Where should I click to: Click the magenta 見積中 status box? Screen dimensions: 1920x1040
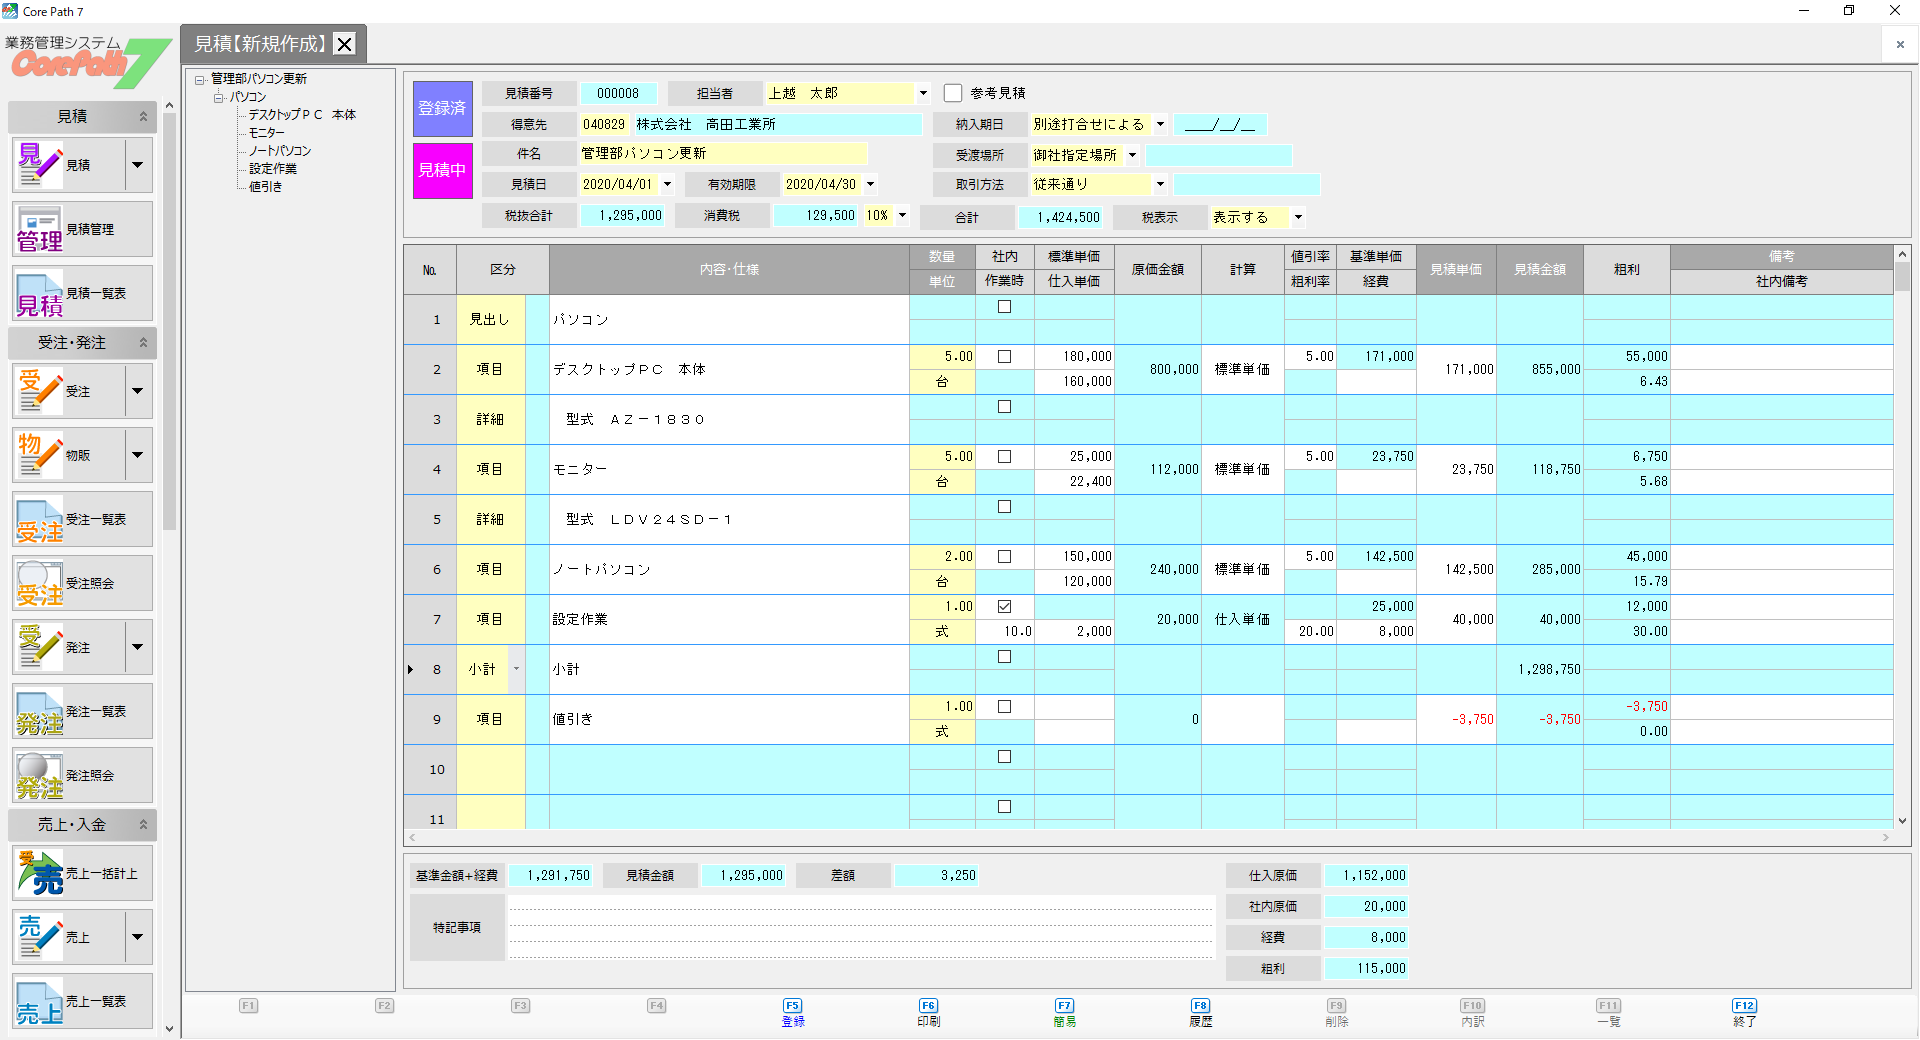coord(442,170)
